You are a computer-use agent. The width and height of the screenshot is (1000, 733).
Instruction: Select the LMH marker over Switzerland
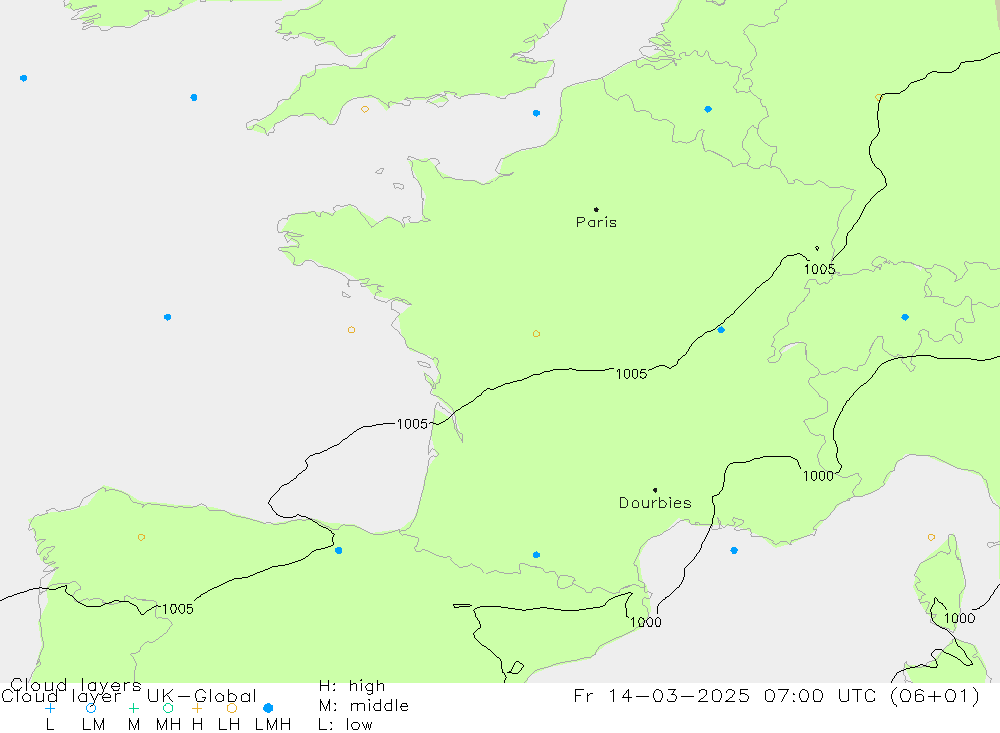pos(905,317)
